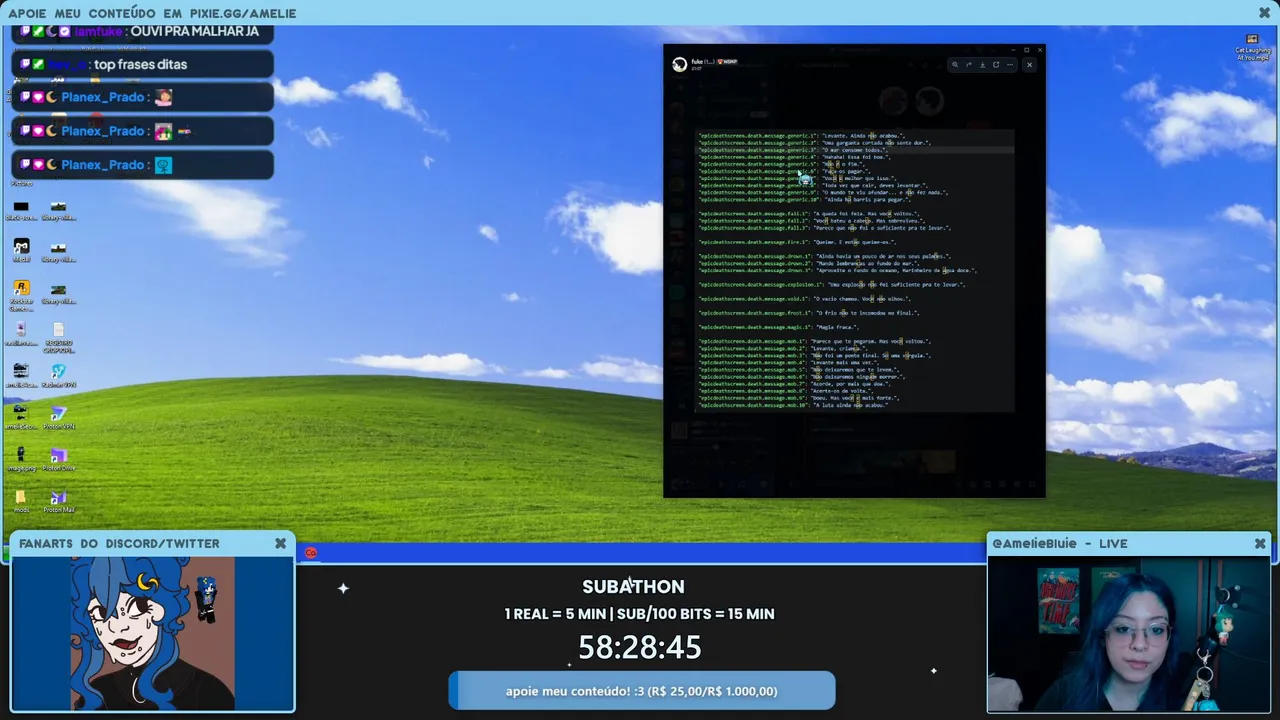The image size is (1280, 720).
Task: Close the top banner with the X
Action: [x=1265, y=13]
